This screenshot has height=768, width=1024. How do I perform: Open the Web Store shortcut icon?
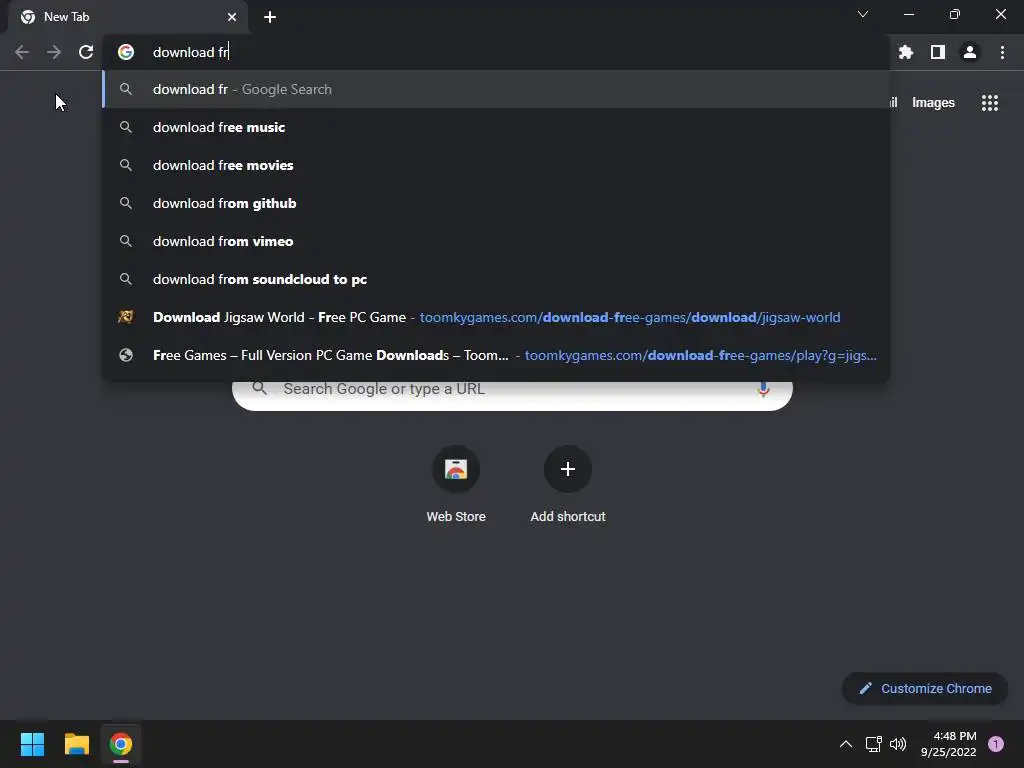tap(456, 469)
